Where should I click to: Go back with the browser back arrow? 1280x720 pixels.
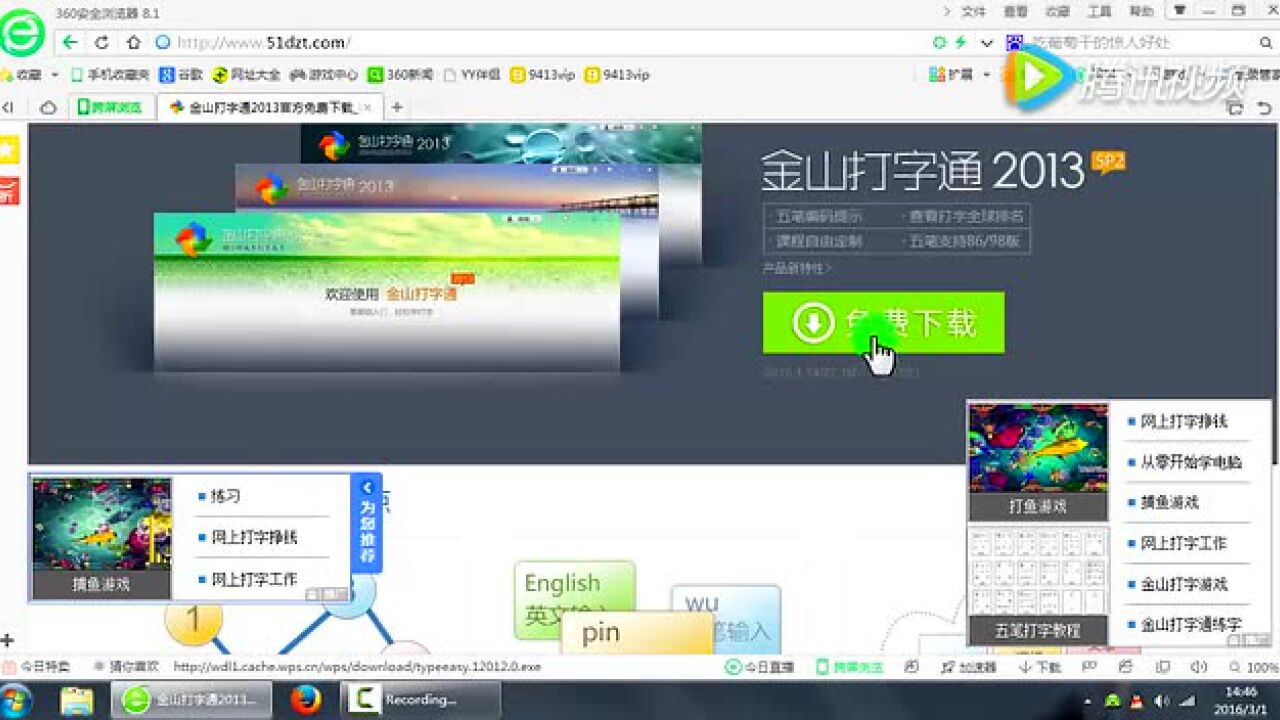69,42
